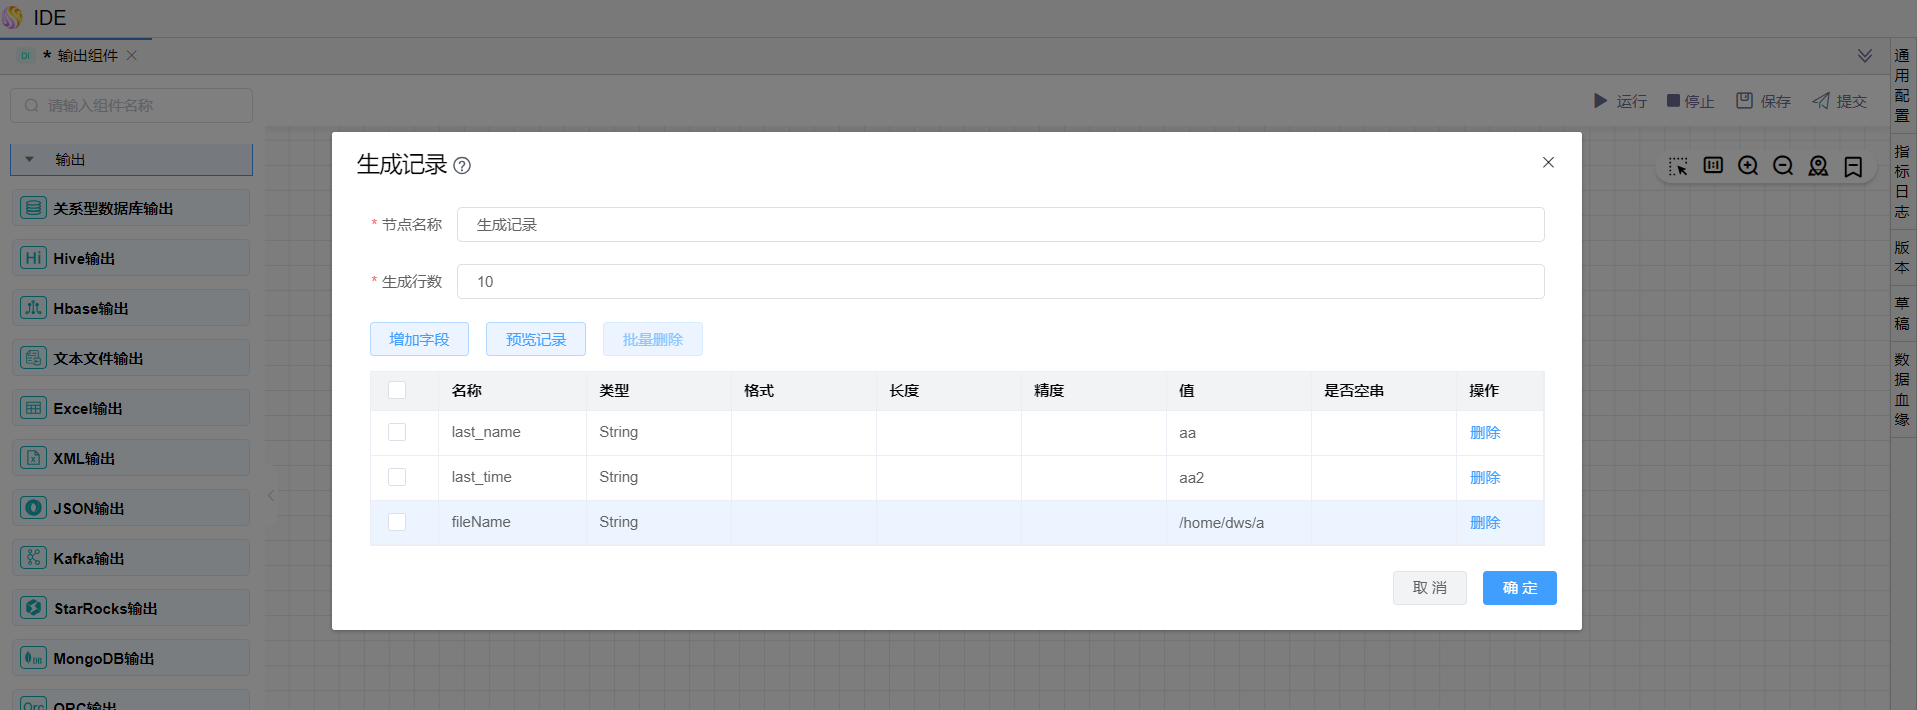This screenshot has height=710, width=1917.
Task: Tick the fileName row checkbox
Action: click(x=397, y=522)
